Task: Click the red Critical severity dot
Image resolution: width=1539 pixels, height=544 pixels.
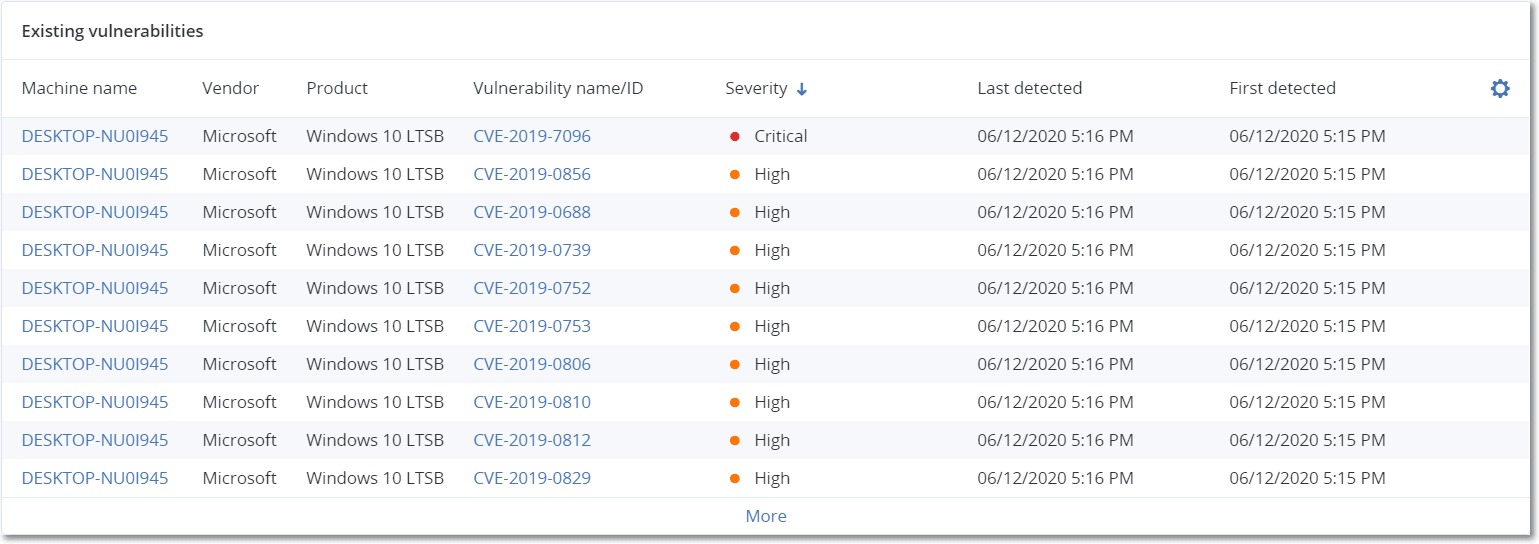Action: (x=735, y=136)
